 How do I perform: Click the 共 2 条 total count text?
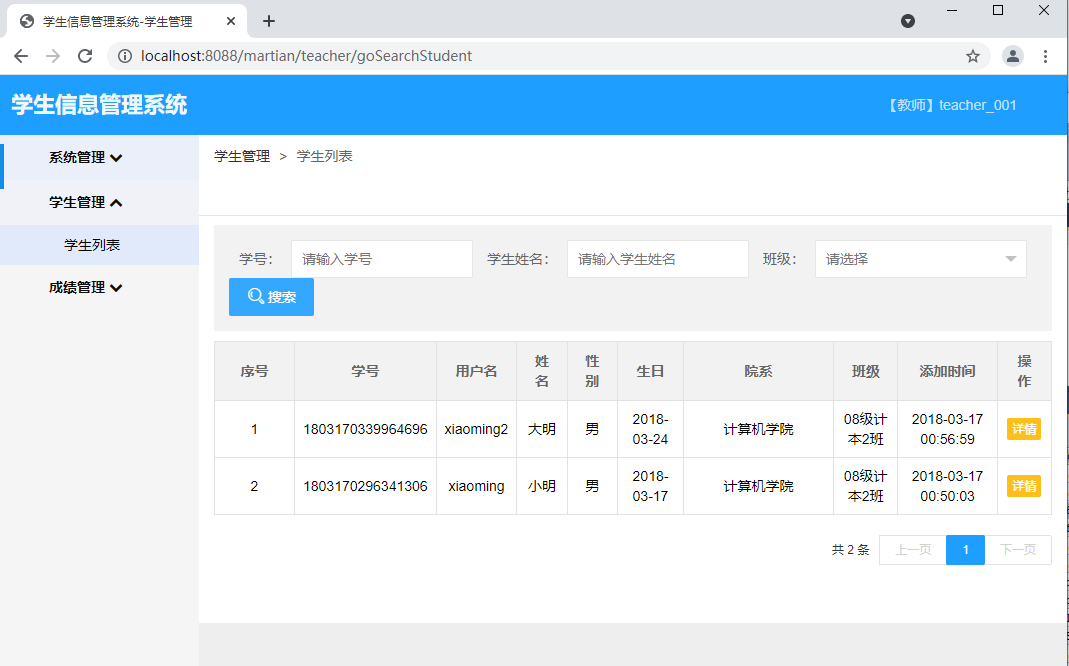(850, 550)
